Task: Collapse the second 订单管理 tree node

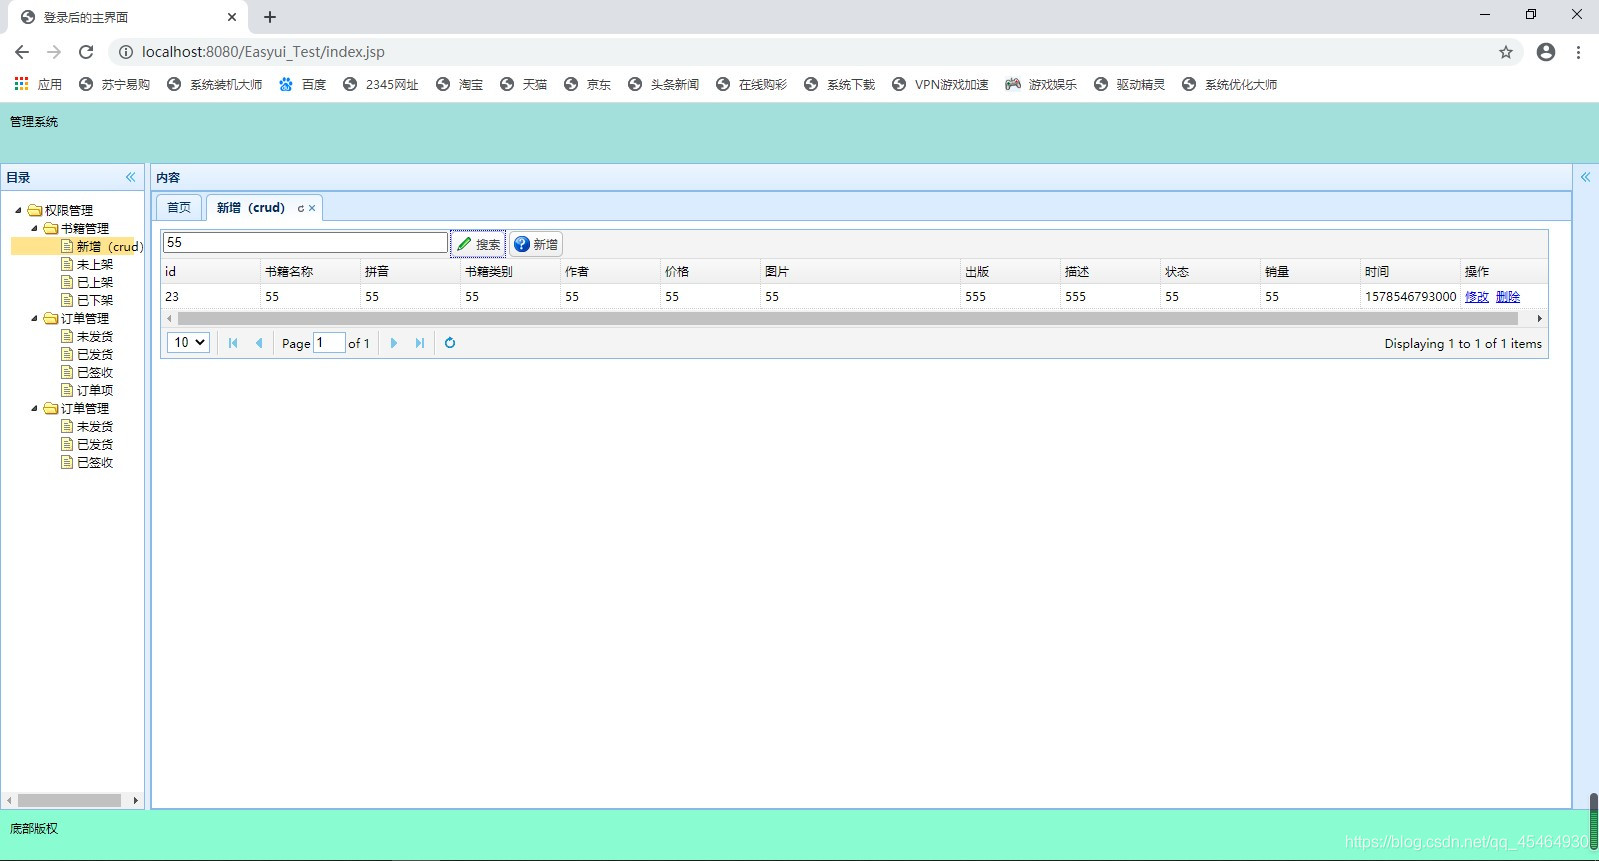Action: pos(34,408)
